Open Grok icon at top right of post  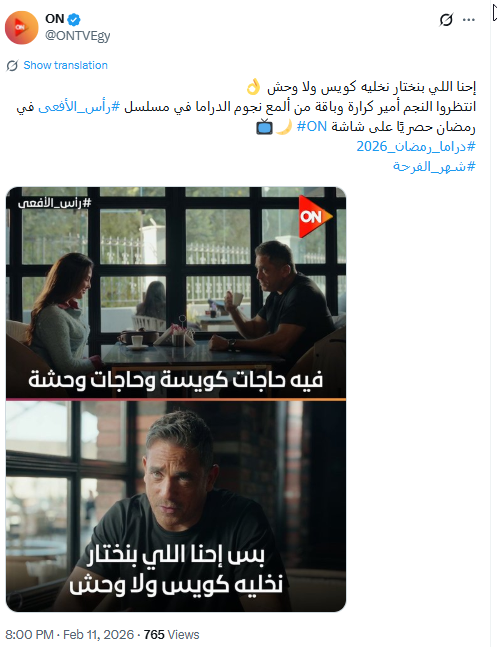point(446,20)
